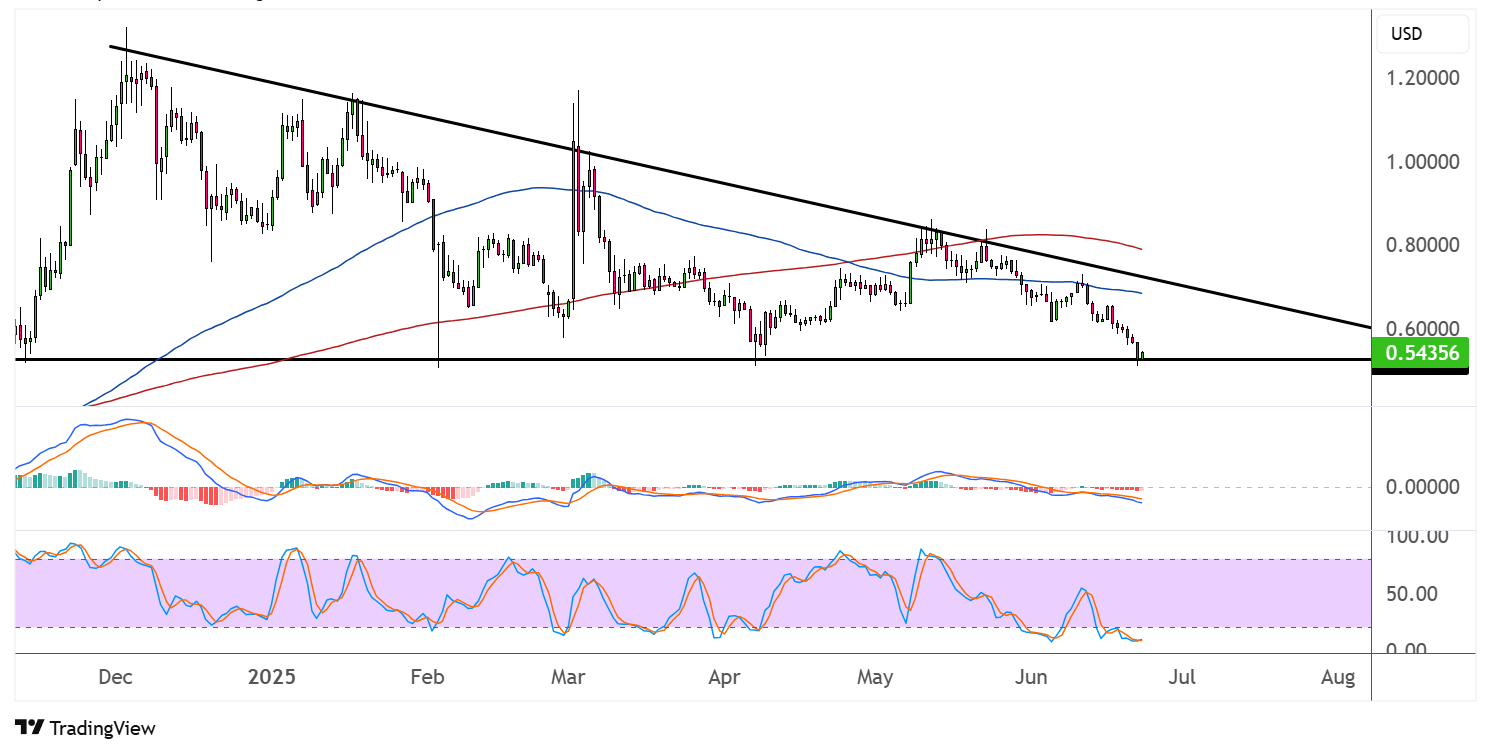Viewport: 1491px width, 754px height.
Task: Click the Feb label on time axis
Action: point(427,677)
